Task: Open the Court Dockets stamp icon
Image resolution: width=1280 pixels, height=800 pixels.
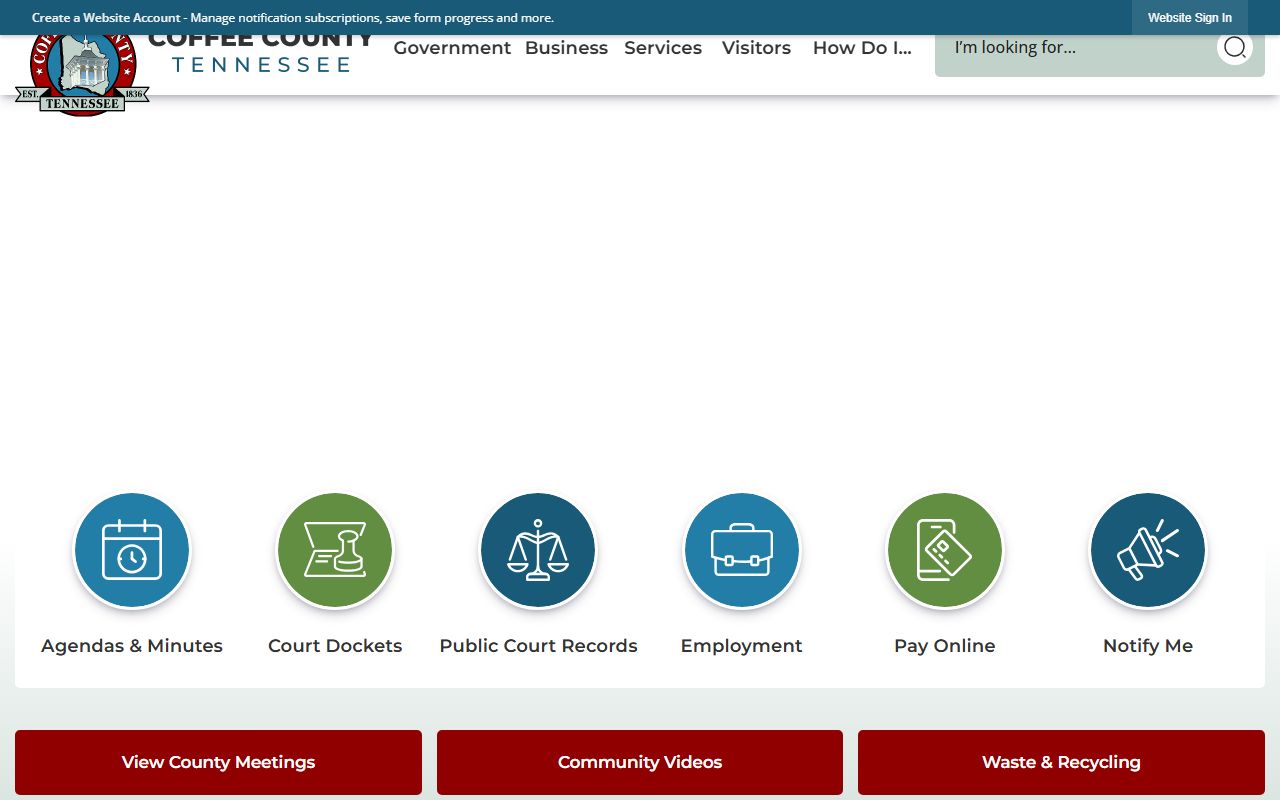Action: (x=335, y=550)
